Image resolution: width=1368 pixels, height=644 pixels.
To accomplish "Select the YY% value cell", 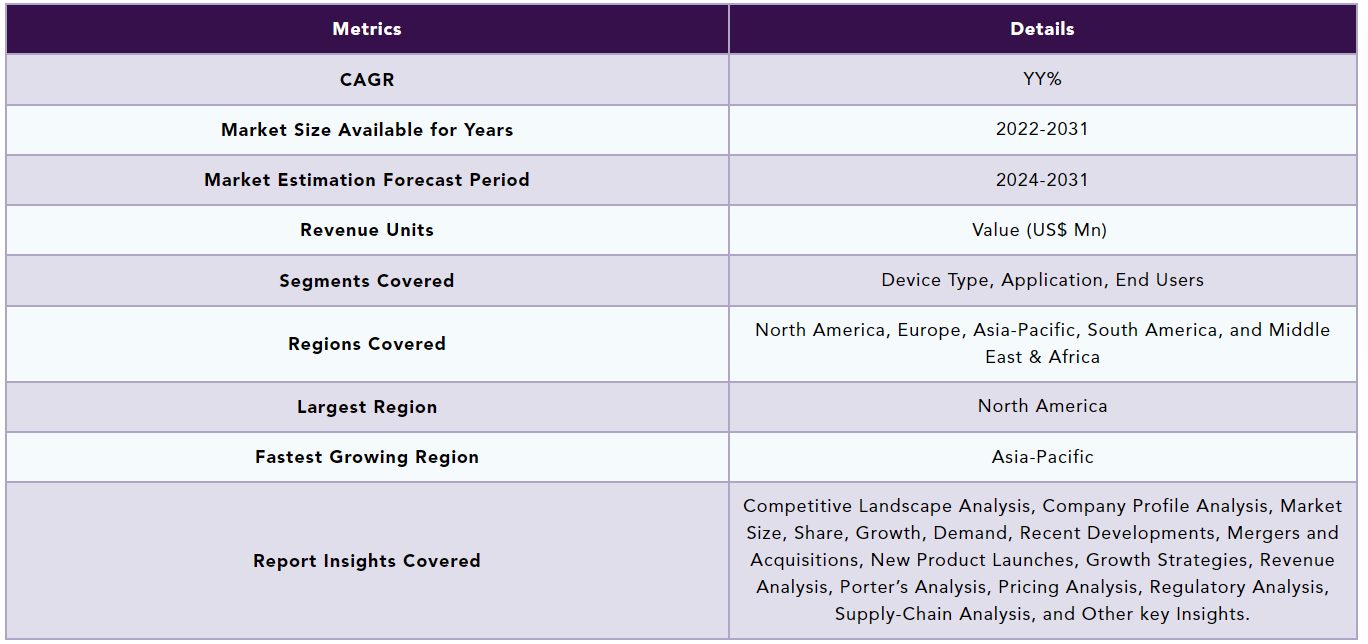I will [1042, 80].
